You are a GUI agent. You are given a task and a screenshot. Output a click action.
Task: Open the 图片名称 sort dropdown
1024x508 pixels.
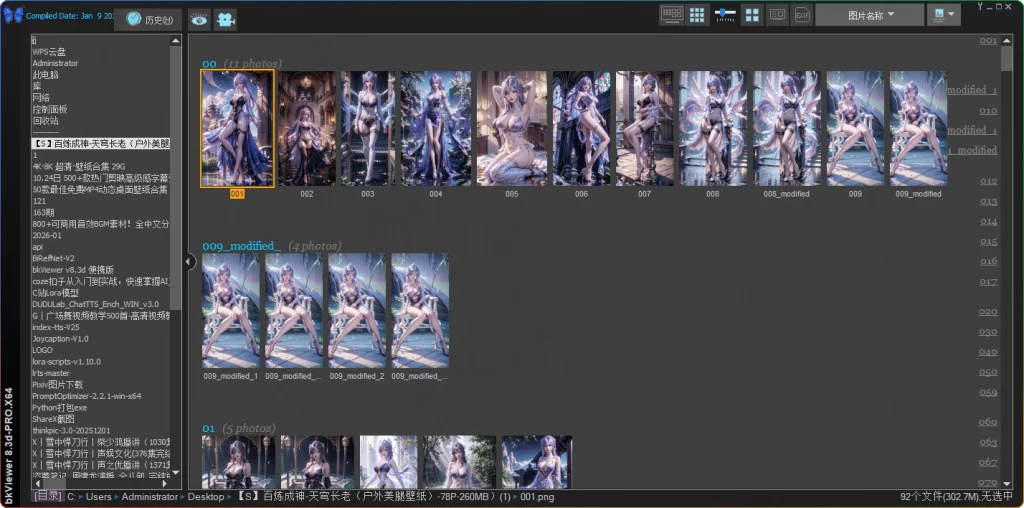[x=869, y=15]
